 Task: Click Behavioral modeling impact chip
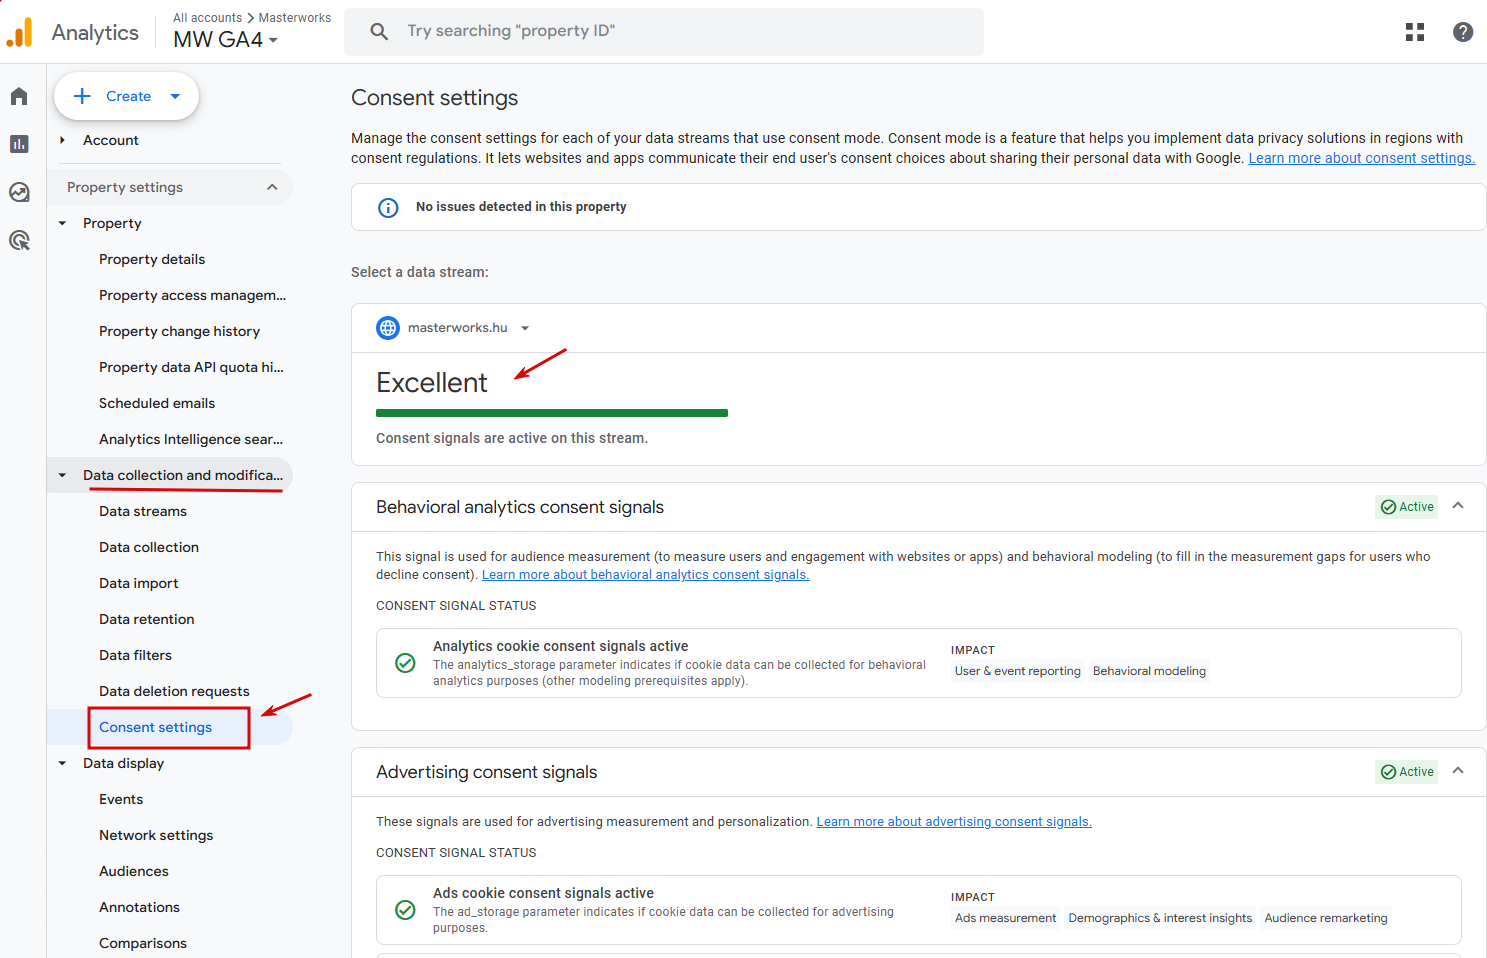coord(1149,671)
